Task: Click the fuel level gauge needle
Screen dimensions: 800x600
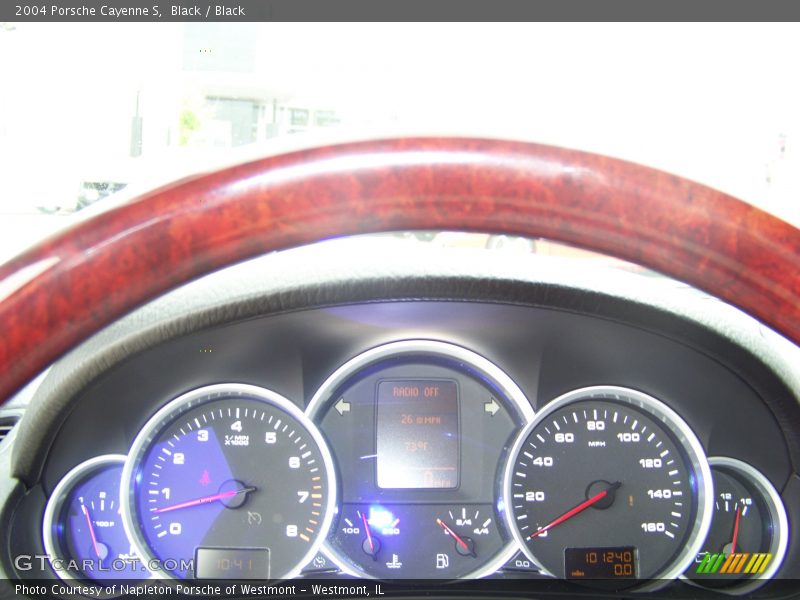Action: pyautogui.click(x=454, y=535)
